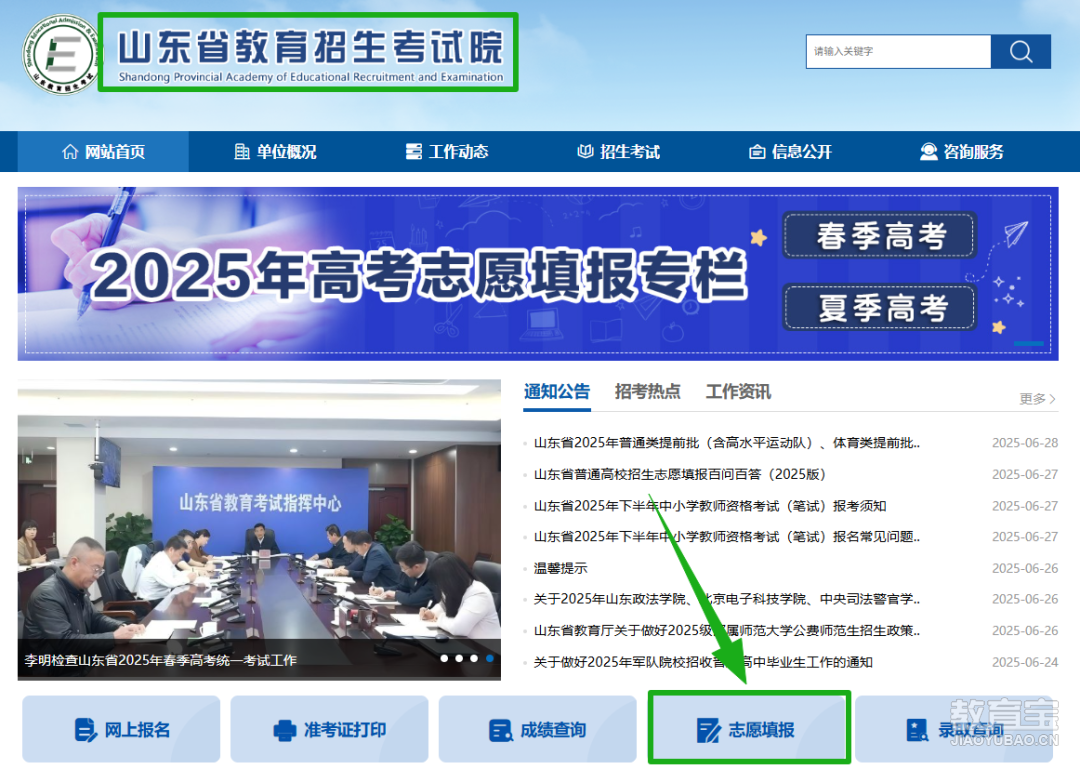
Task: Open the 志愿填报 quick button
Action: pyautogui.click(x=749, y=730)
